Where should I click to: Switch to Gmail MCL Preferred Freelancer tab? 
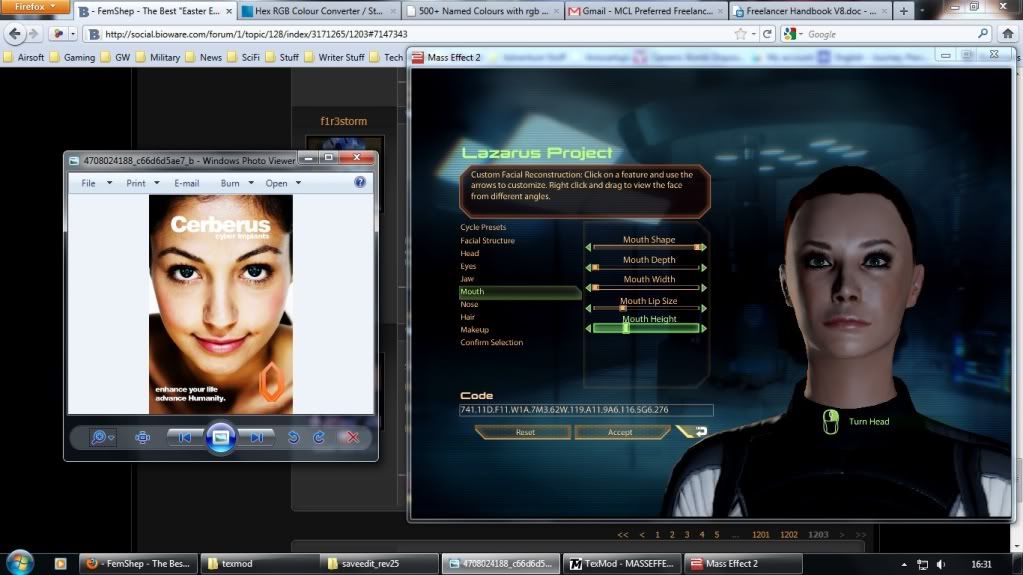point(646,11)
